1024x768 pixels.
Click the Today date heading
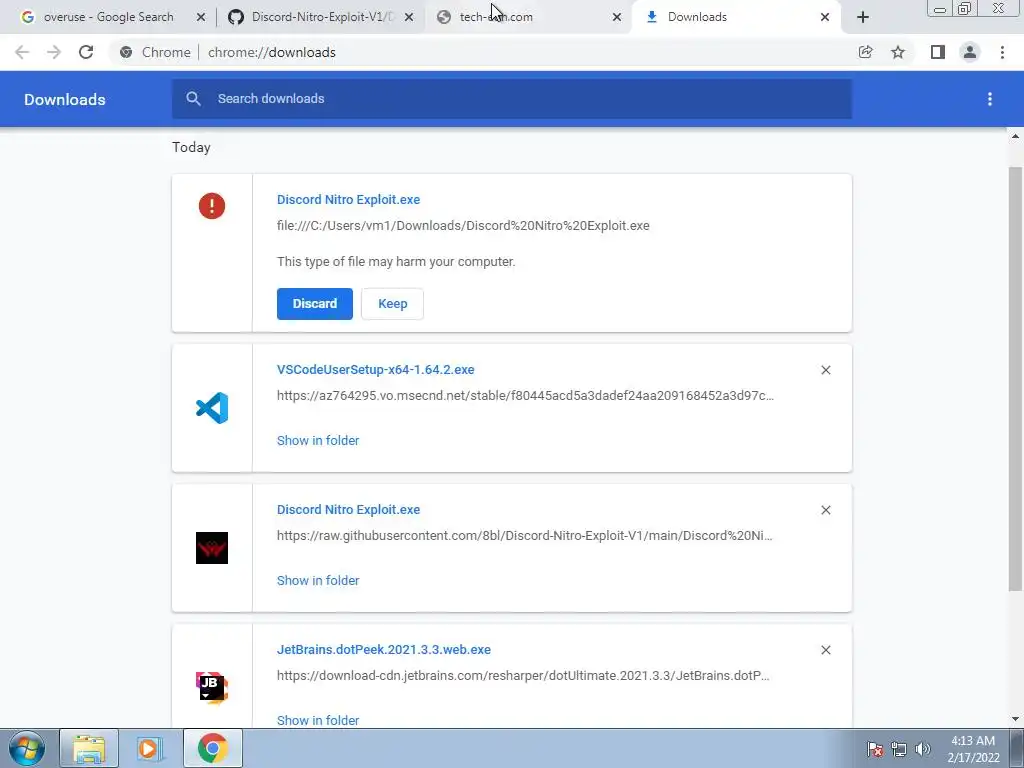[x=191, y=148]
